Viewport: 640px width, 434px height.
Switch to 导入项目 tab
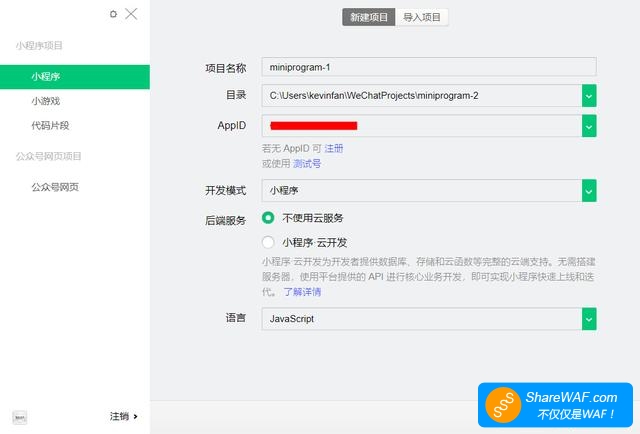(x=422, y=17)
